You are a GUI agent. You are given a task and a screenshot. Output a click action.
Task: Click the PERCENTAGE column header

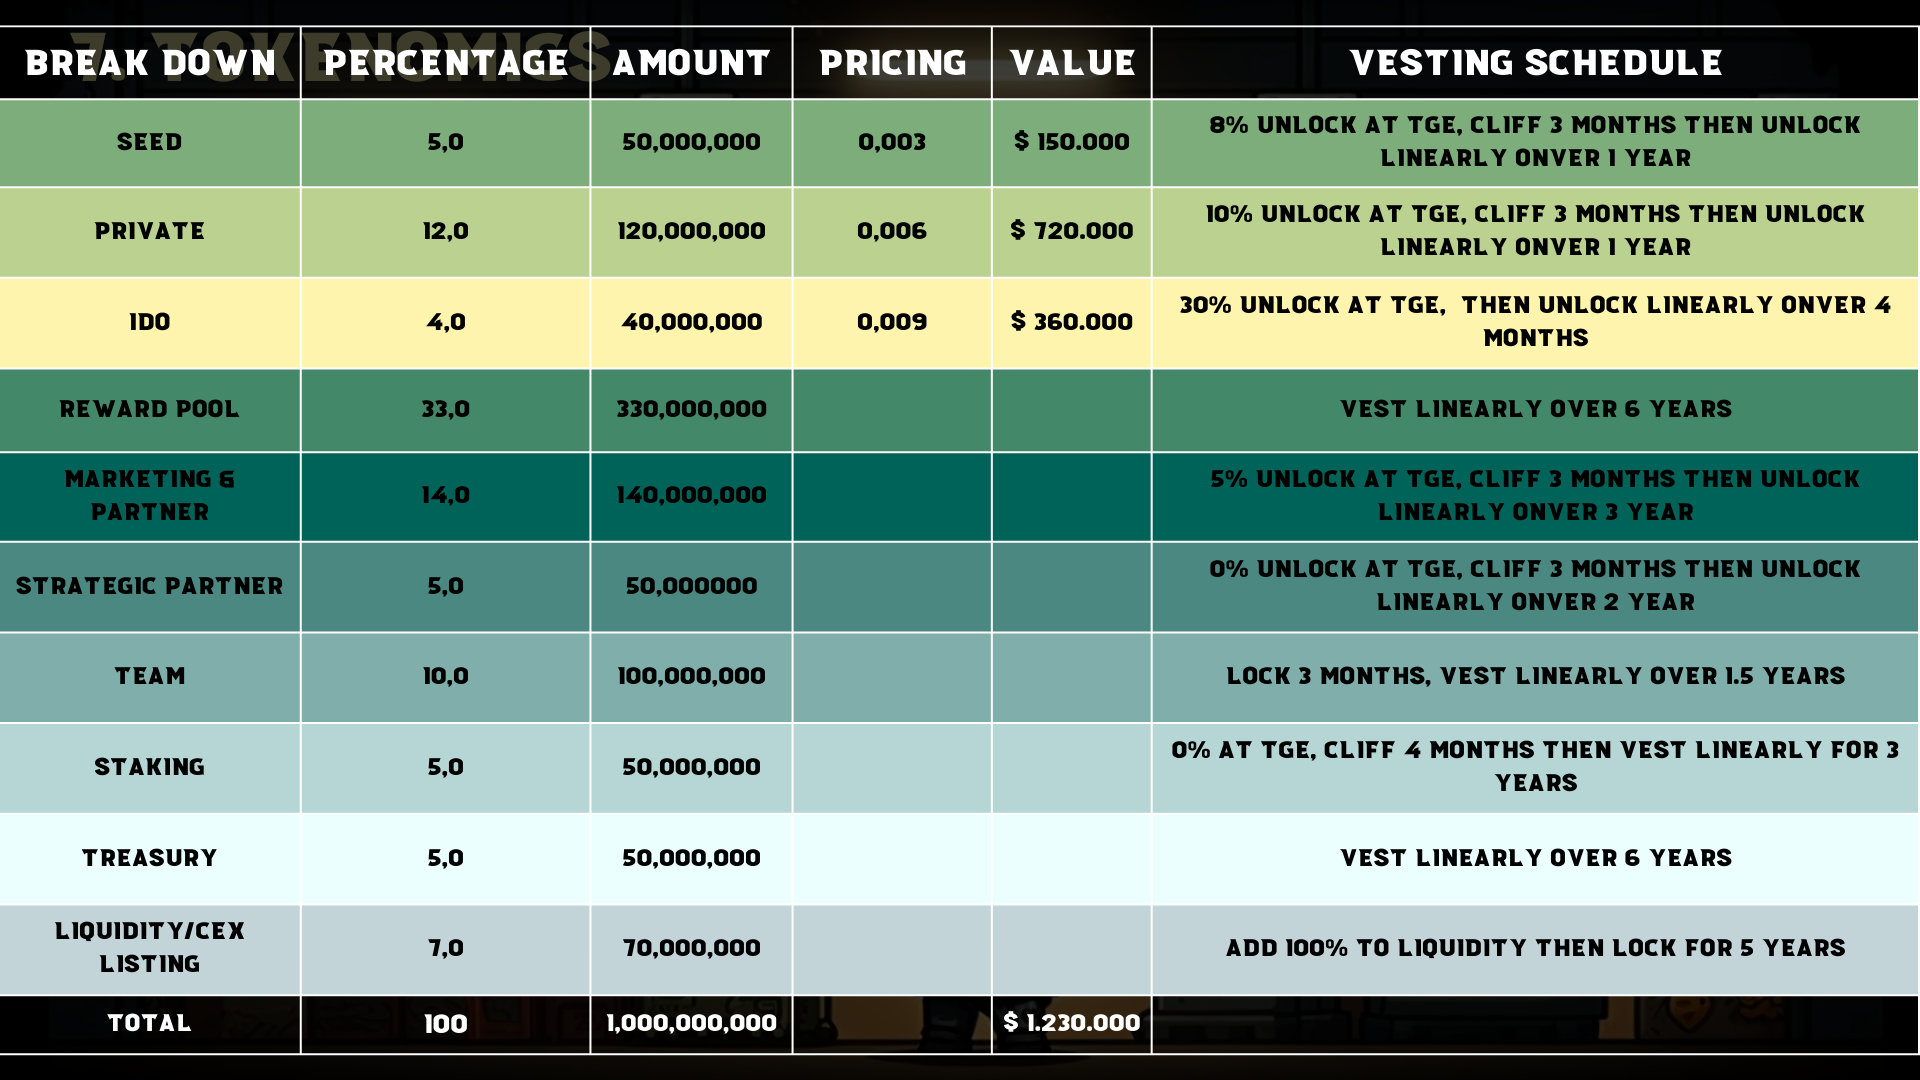click(446, 63)
